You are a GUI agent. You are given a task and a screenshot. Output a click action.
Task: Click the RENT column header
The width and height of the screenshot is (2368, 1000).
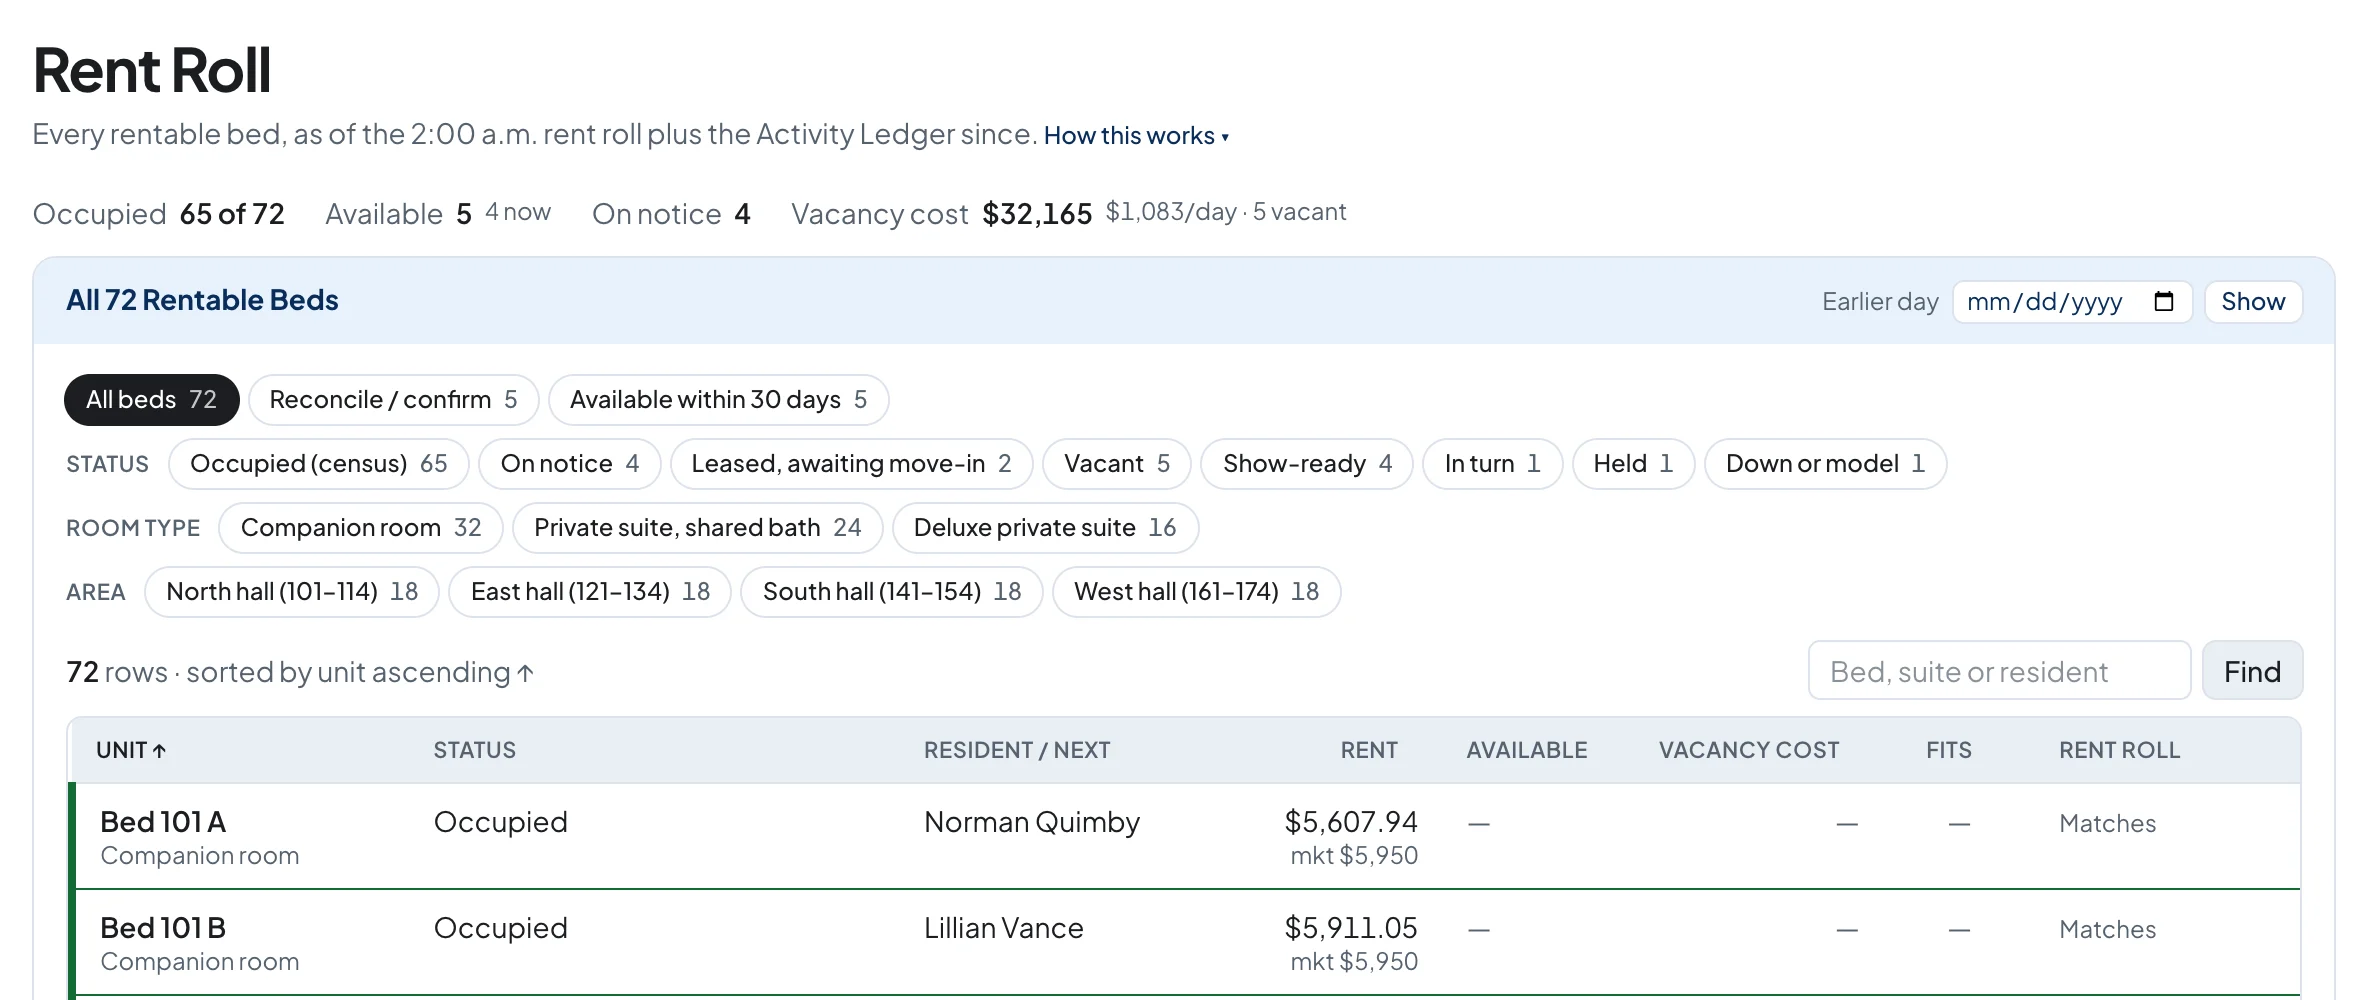coord(1369,750)
